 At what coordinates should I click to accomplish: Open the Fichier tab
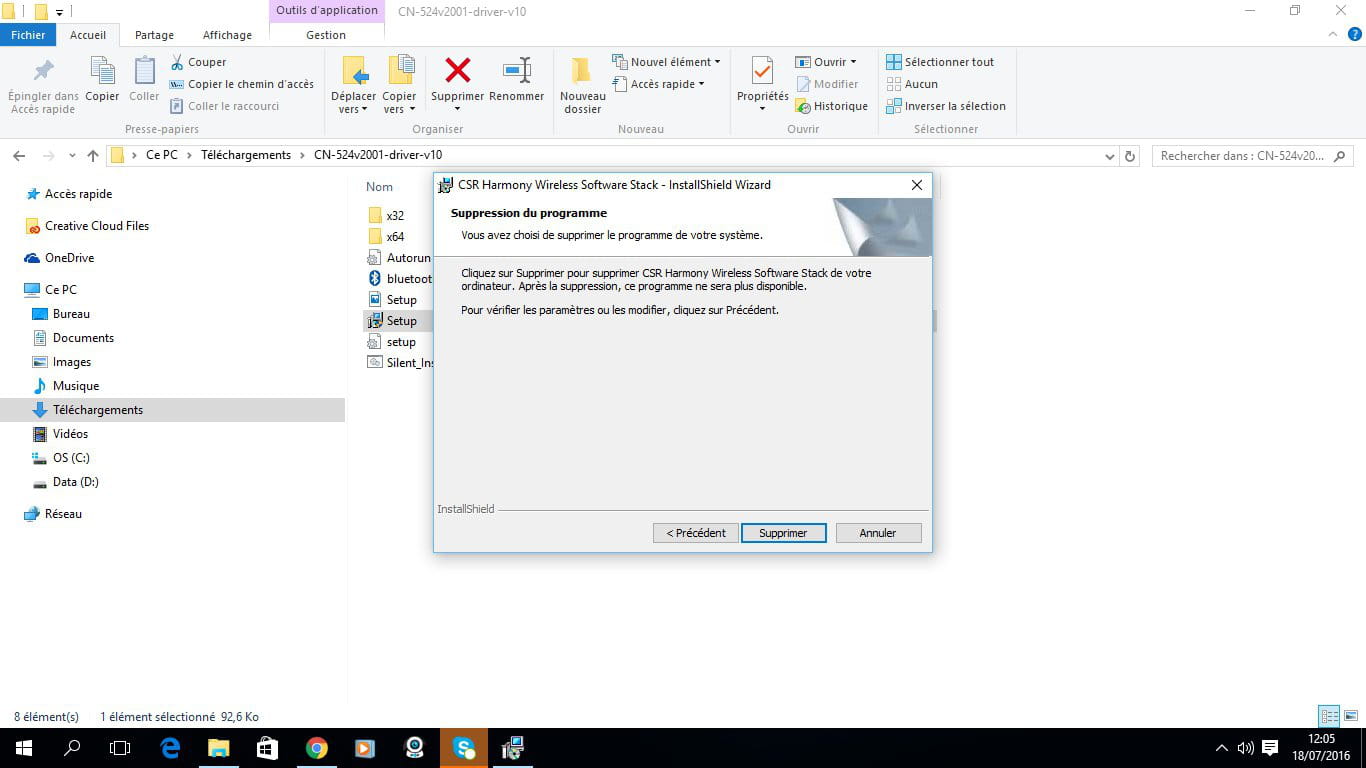(28, 35)
